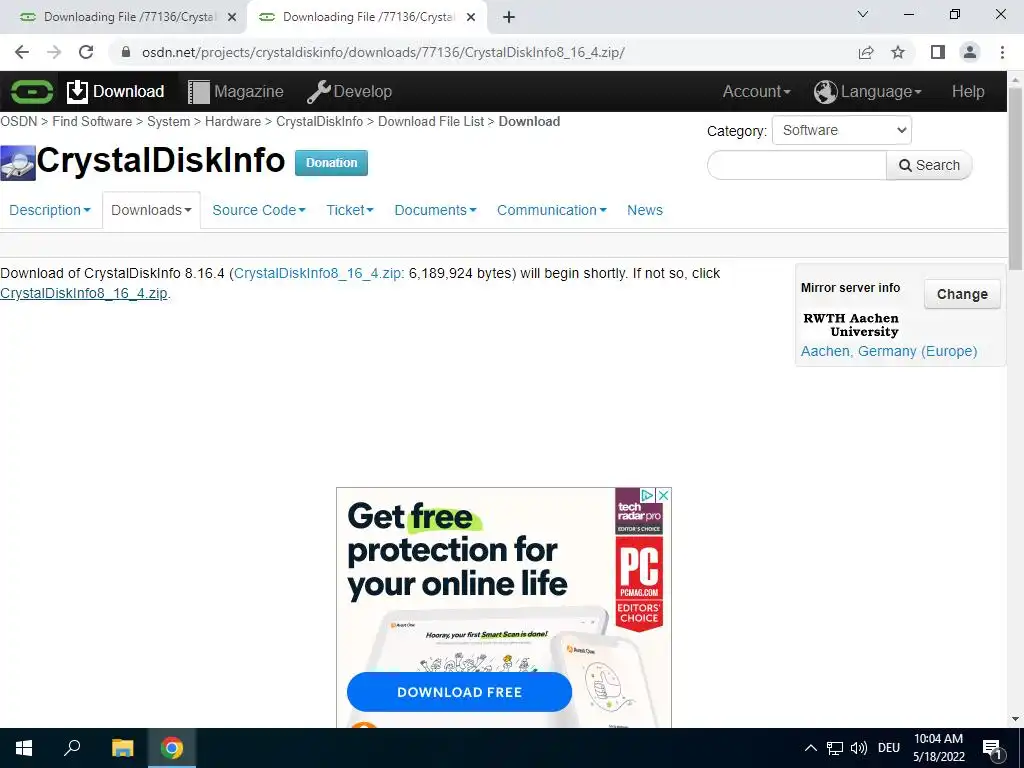Open the Aachen, Germany (Europe) link
Image resolution: width=1024 pixels, height=768 pixels.
(x=889, y=351)
